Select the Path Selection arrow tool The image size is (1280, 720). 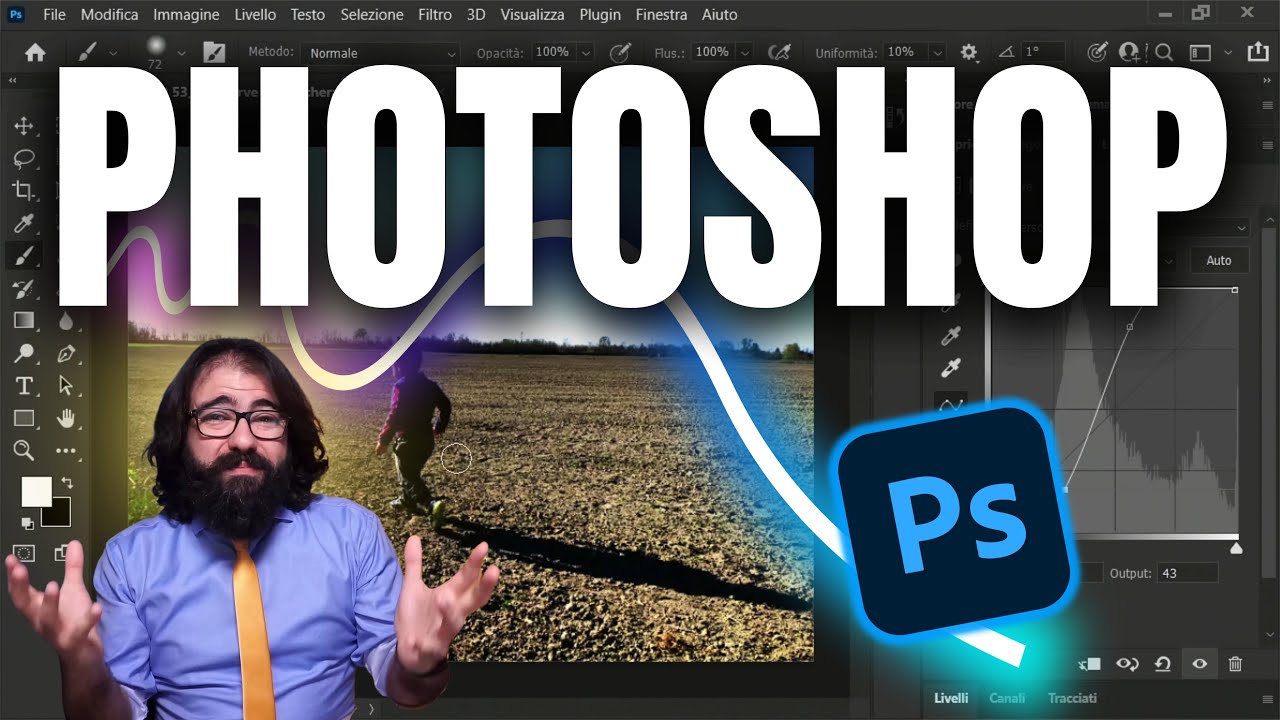click(x=66, y=386)
